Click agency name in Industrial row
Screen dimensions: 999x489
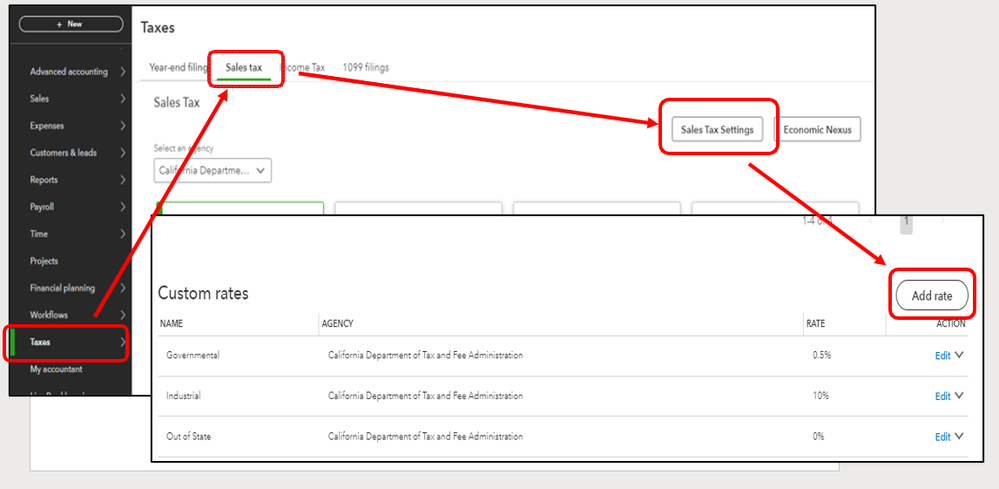426,395
